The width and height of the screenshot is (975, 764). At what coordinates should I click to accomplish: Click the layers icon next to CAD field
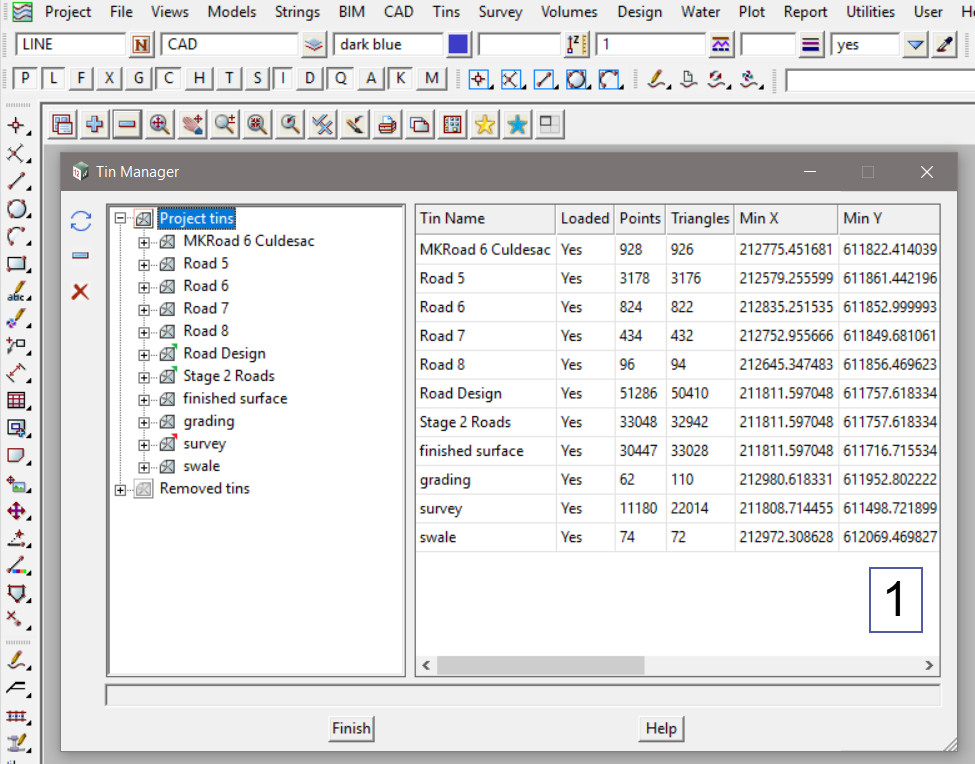pyautogui.click(x=314, y=45)
